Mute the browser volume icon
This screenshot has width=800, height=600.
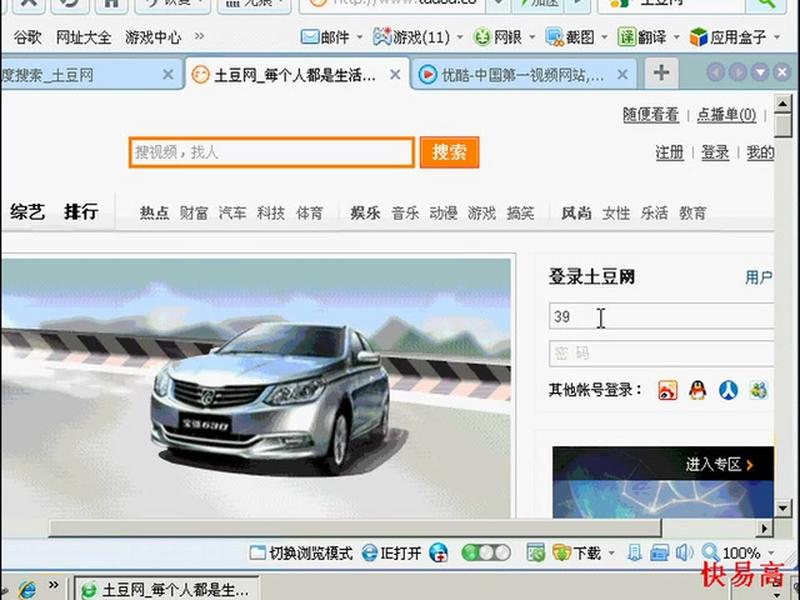point(684,551)
